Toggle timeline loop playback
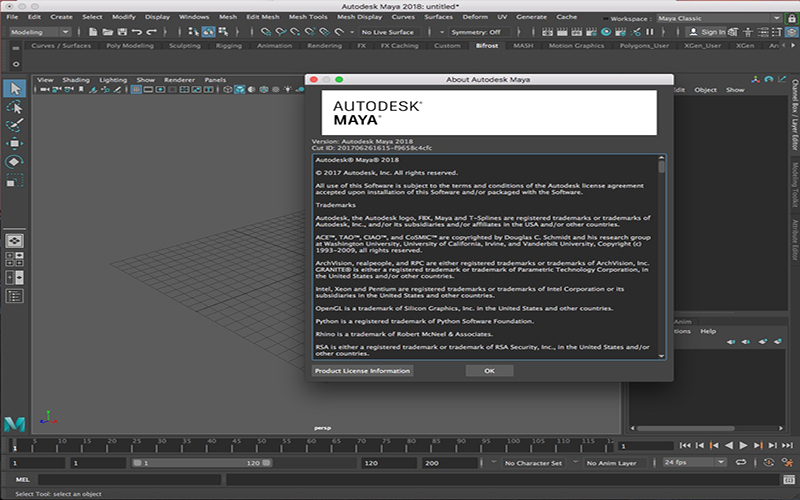The image size is (800, 500). coord(740,462)
